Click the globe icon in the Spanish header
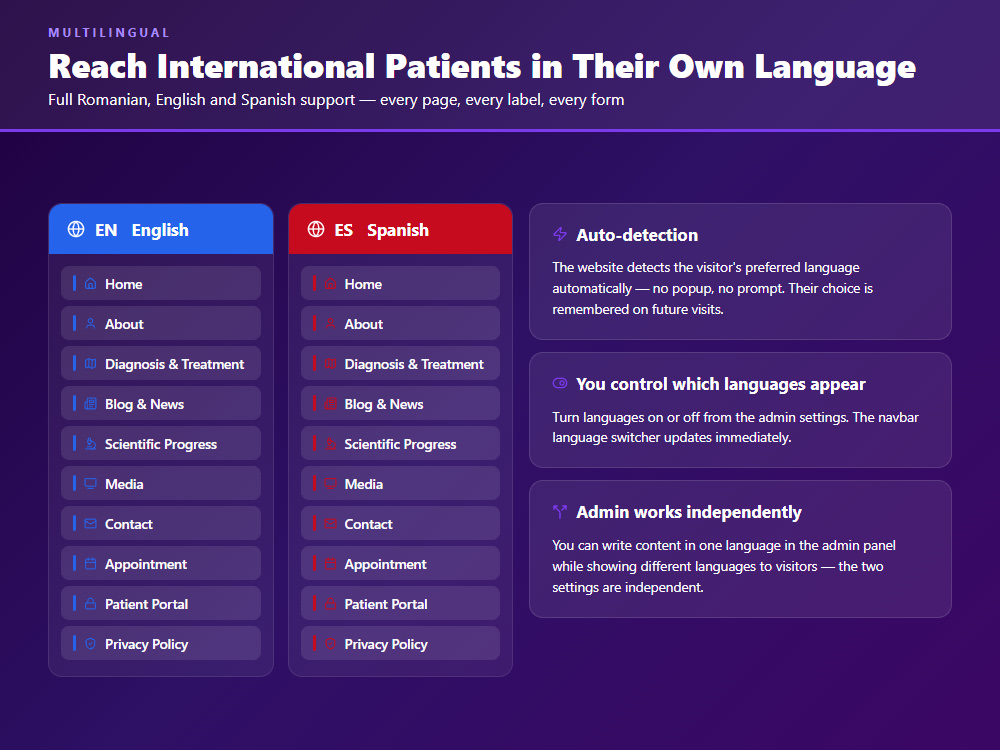The height and width of the screenshot is (750, 1000). (x=316, y=229)
